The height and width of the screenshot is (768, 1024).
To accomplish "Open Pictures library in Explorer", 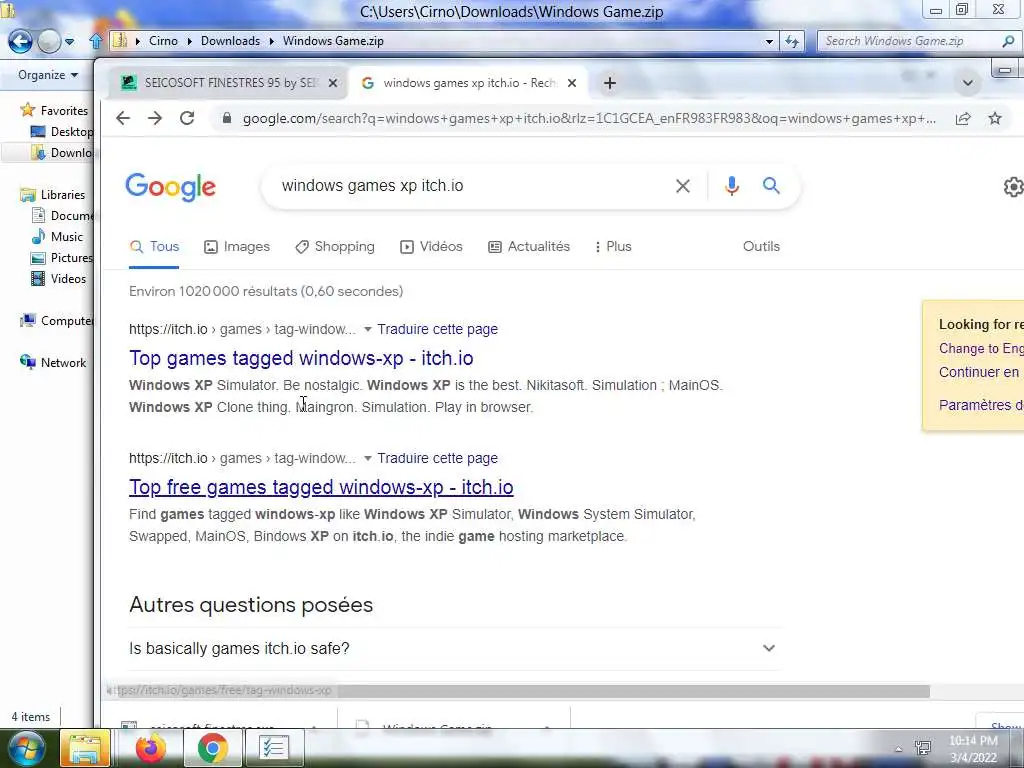I will coord(63,257).
